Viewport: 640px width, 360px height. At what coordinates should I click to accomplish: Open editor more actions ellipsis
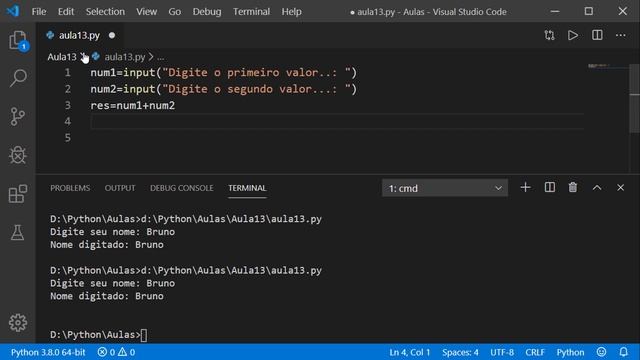point(620,36)
